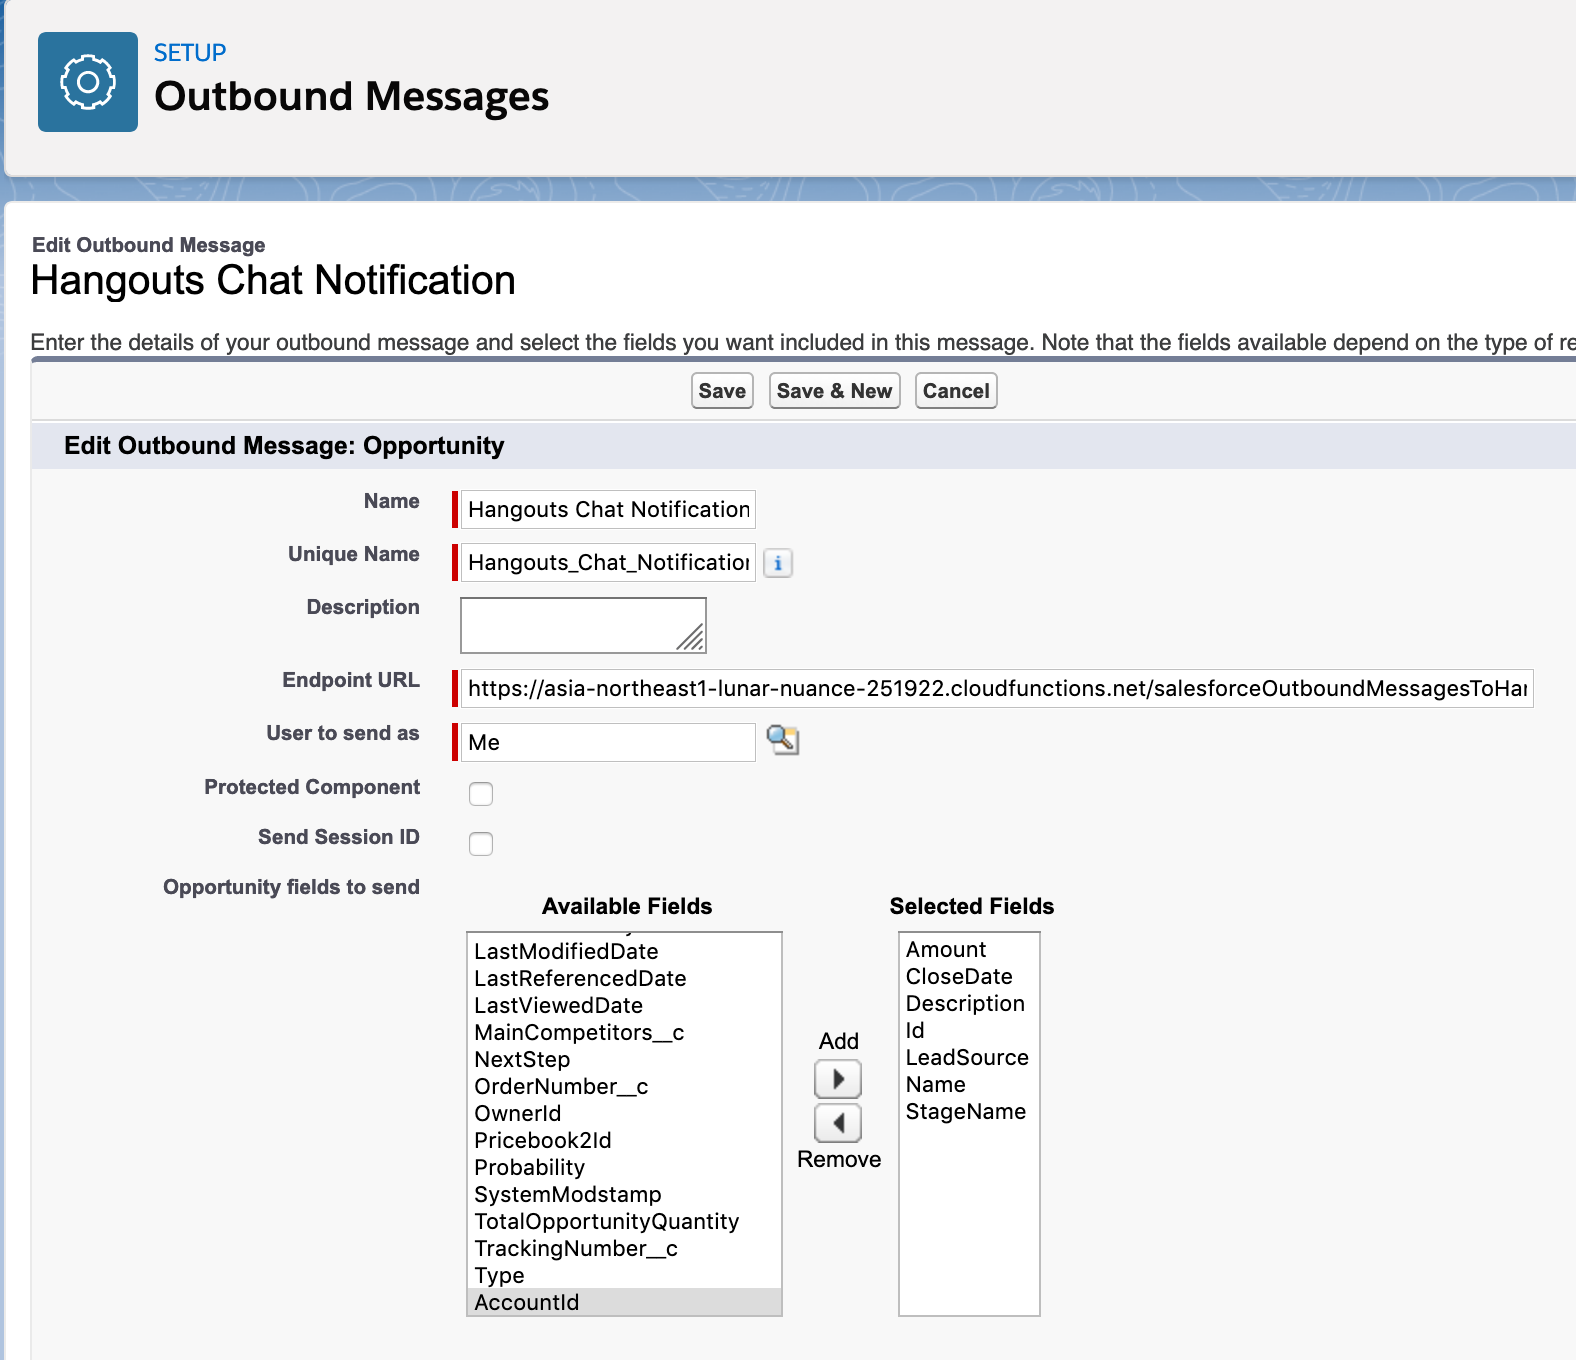1576x1360 pixels.
Task: Select Pricebook2Id in Available Fields
Action: 624,1140
